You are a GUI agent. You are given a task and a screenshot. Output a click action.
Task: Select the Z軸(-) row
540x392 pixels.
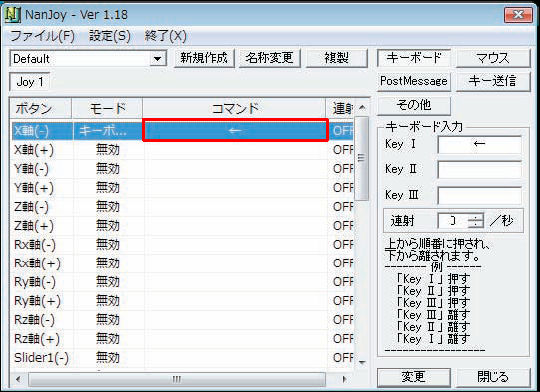[x=183, y=207]
